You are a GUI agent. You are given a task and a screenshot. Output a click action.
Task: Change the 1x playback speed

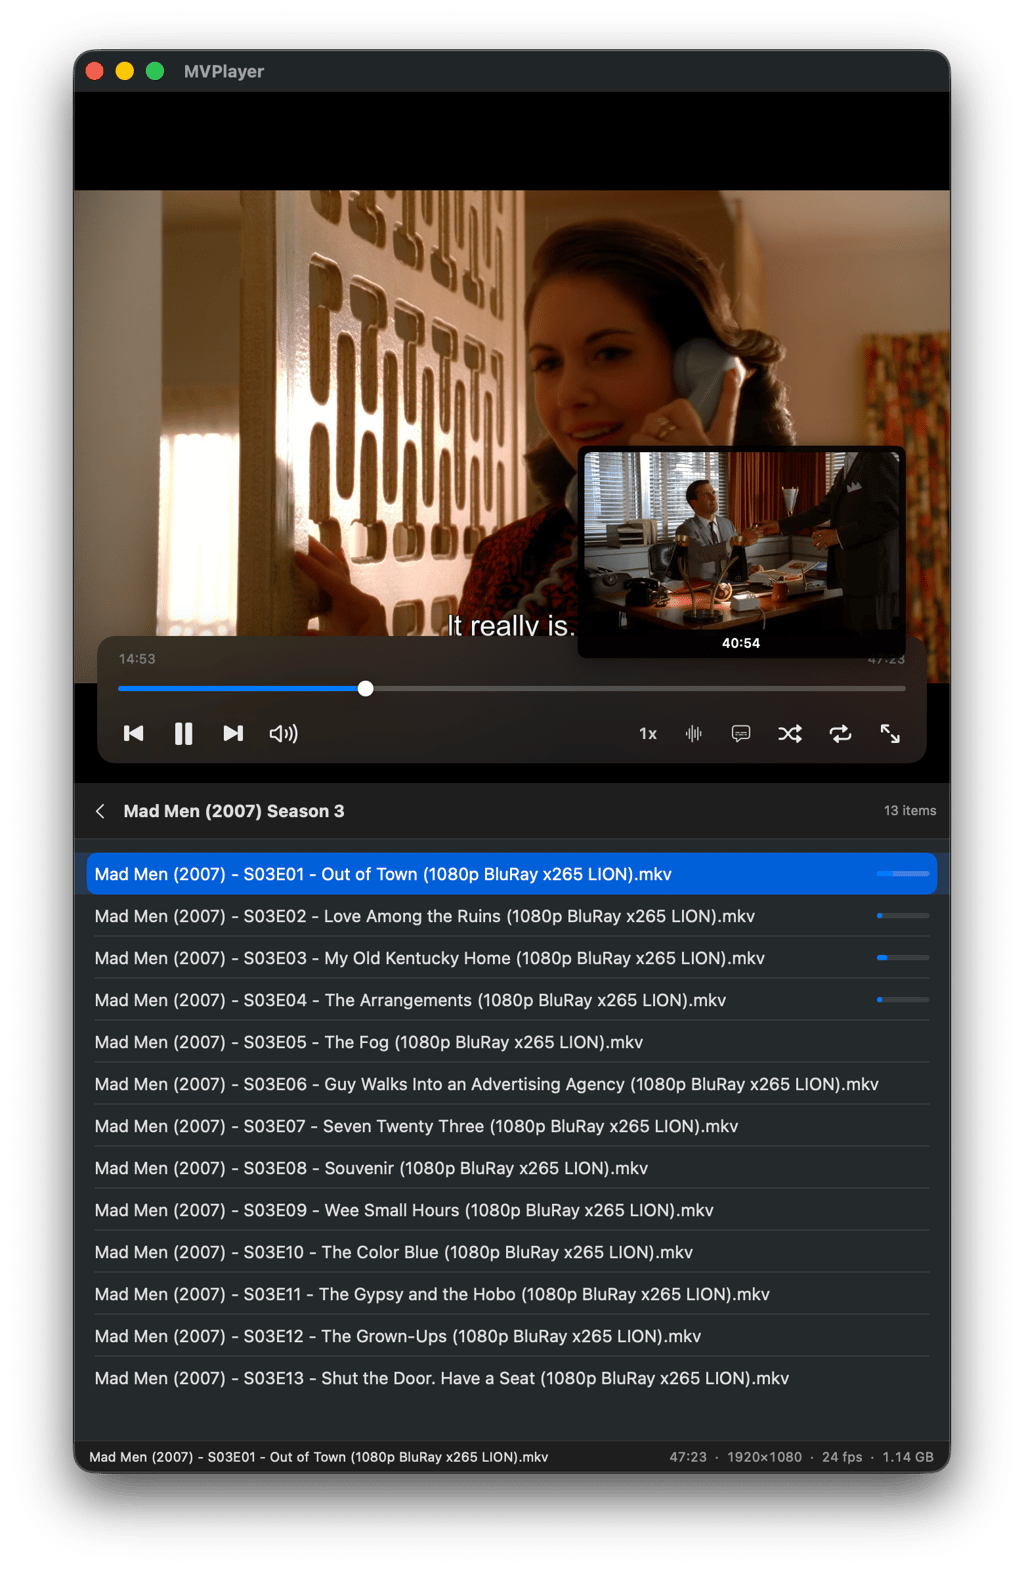pyautogui.click(x=648, y=734)
